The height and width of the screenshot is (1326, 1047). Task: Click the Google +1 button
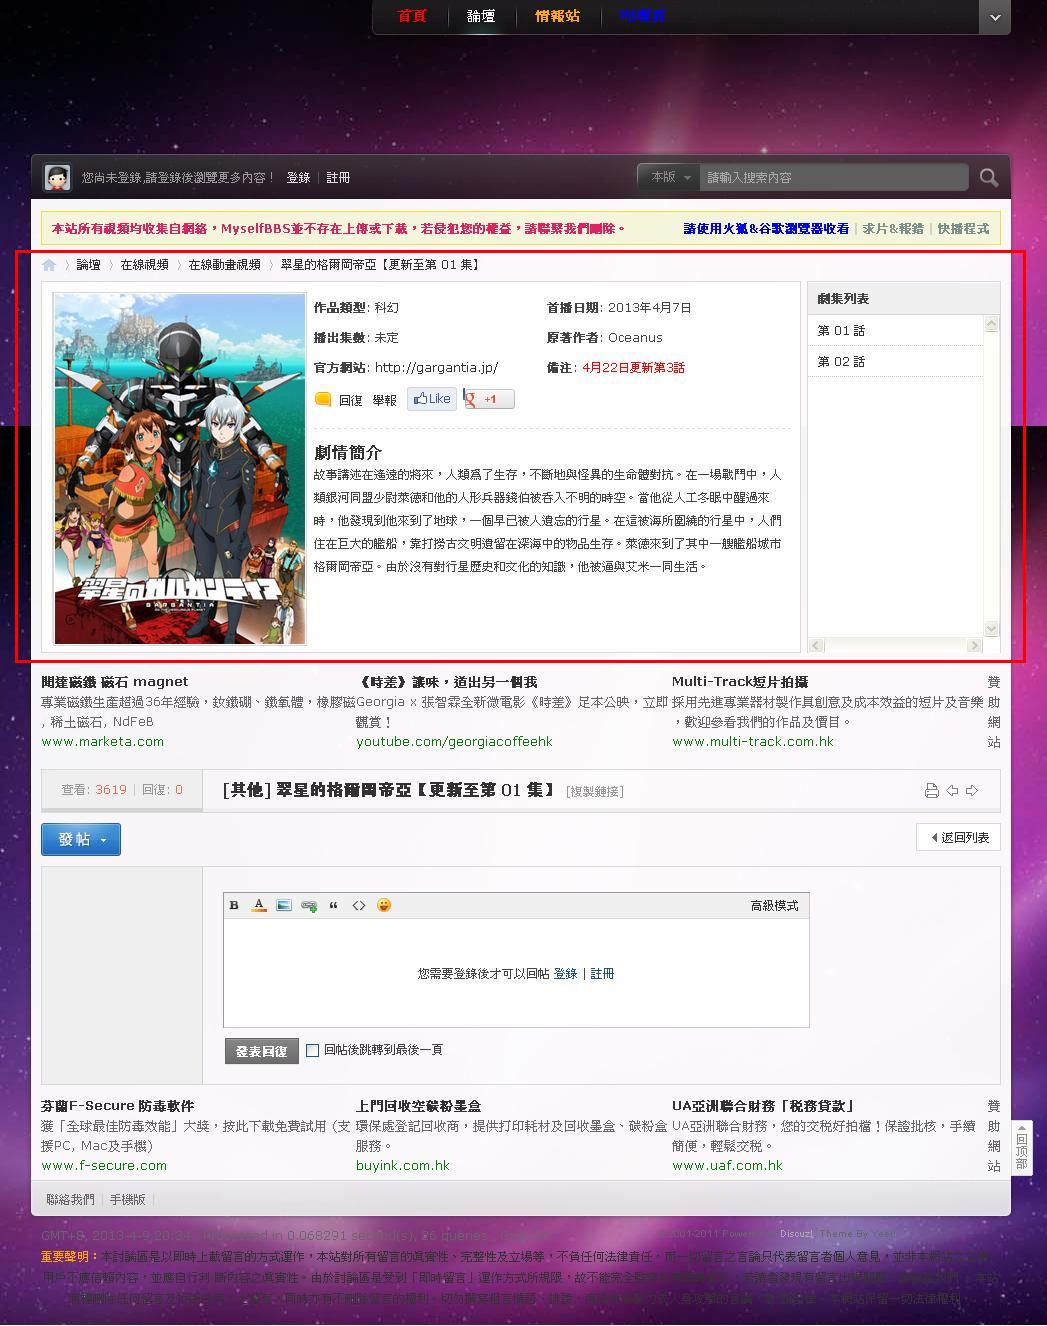pos(489,399)
